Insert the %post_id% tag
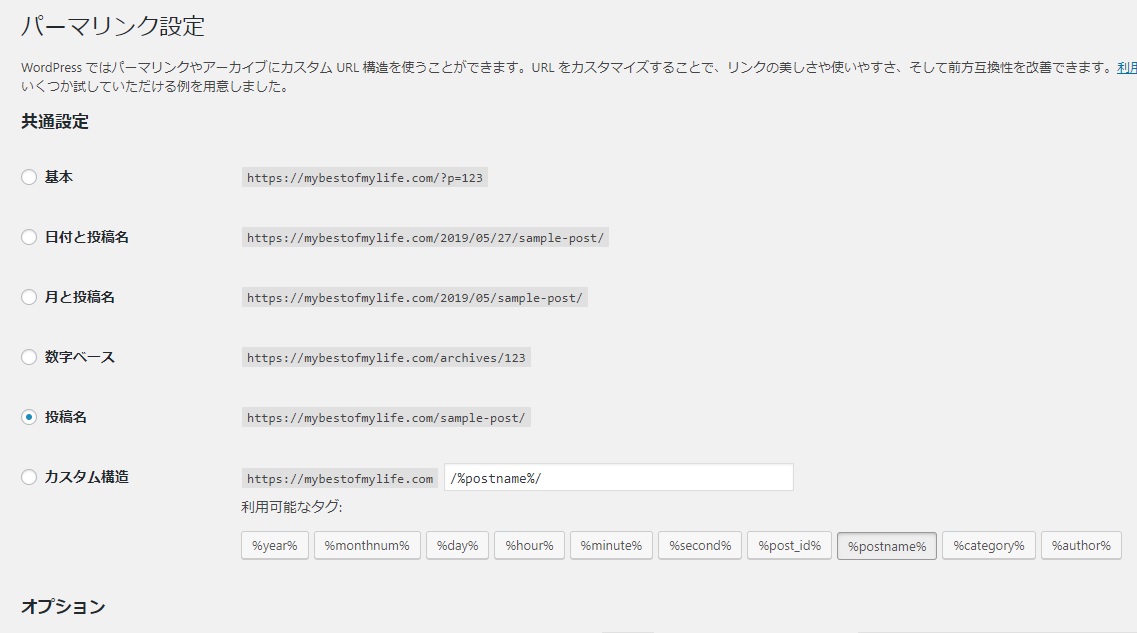This screenshot has width=1137, height=633. pyautogui.click(x=790, y=545)
